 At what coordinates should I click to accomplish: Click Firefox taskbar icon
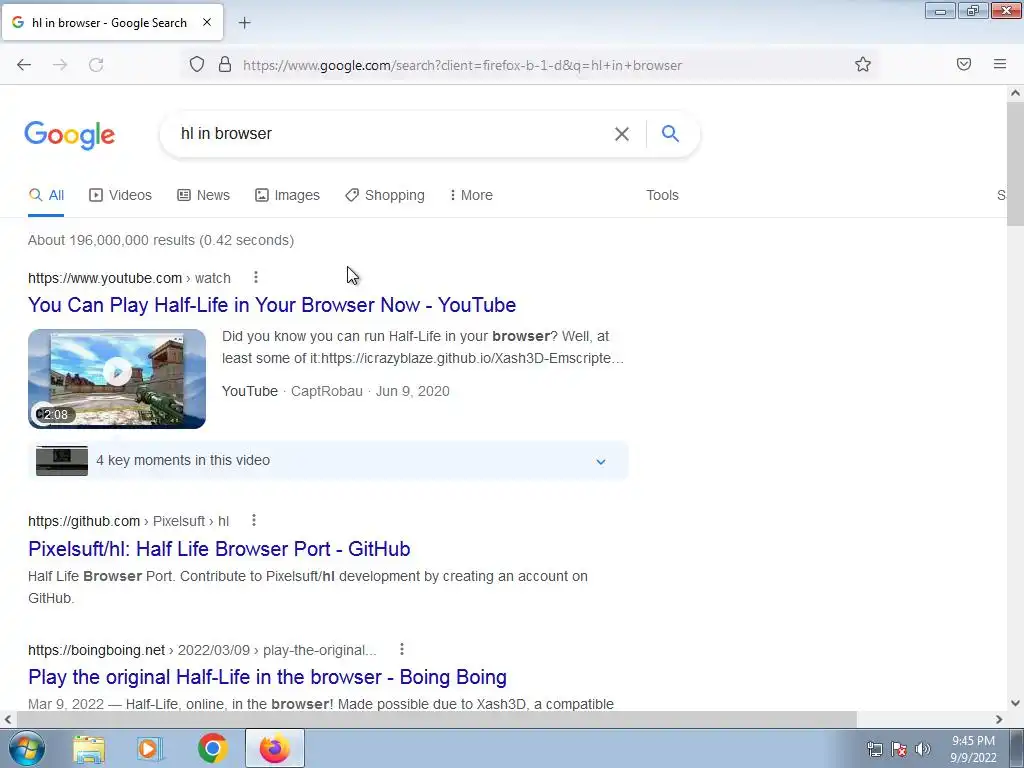pos(275,748)
